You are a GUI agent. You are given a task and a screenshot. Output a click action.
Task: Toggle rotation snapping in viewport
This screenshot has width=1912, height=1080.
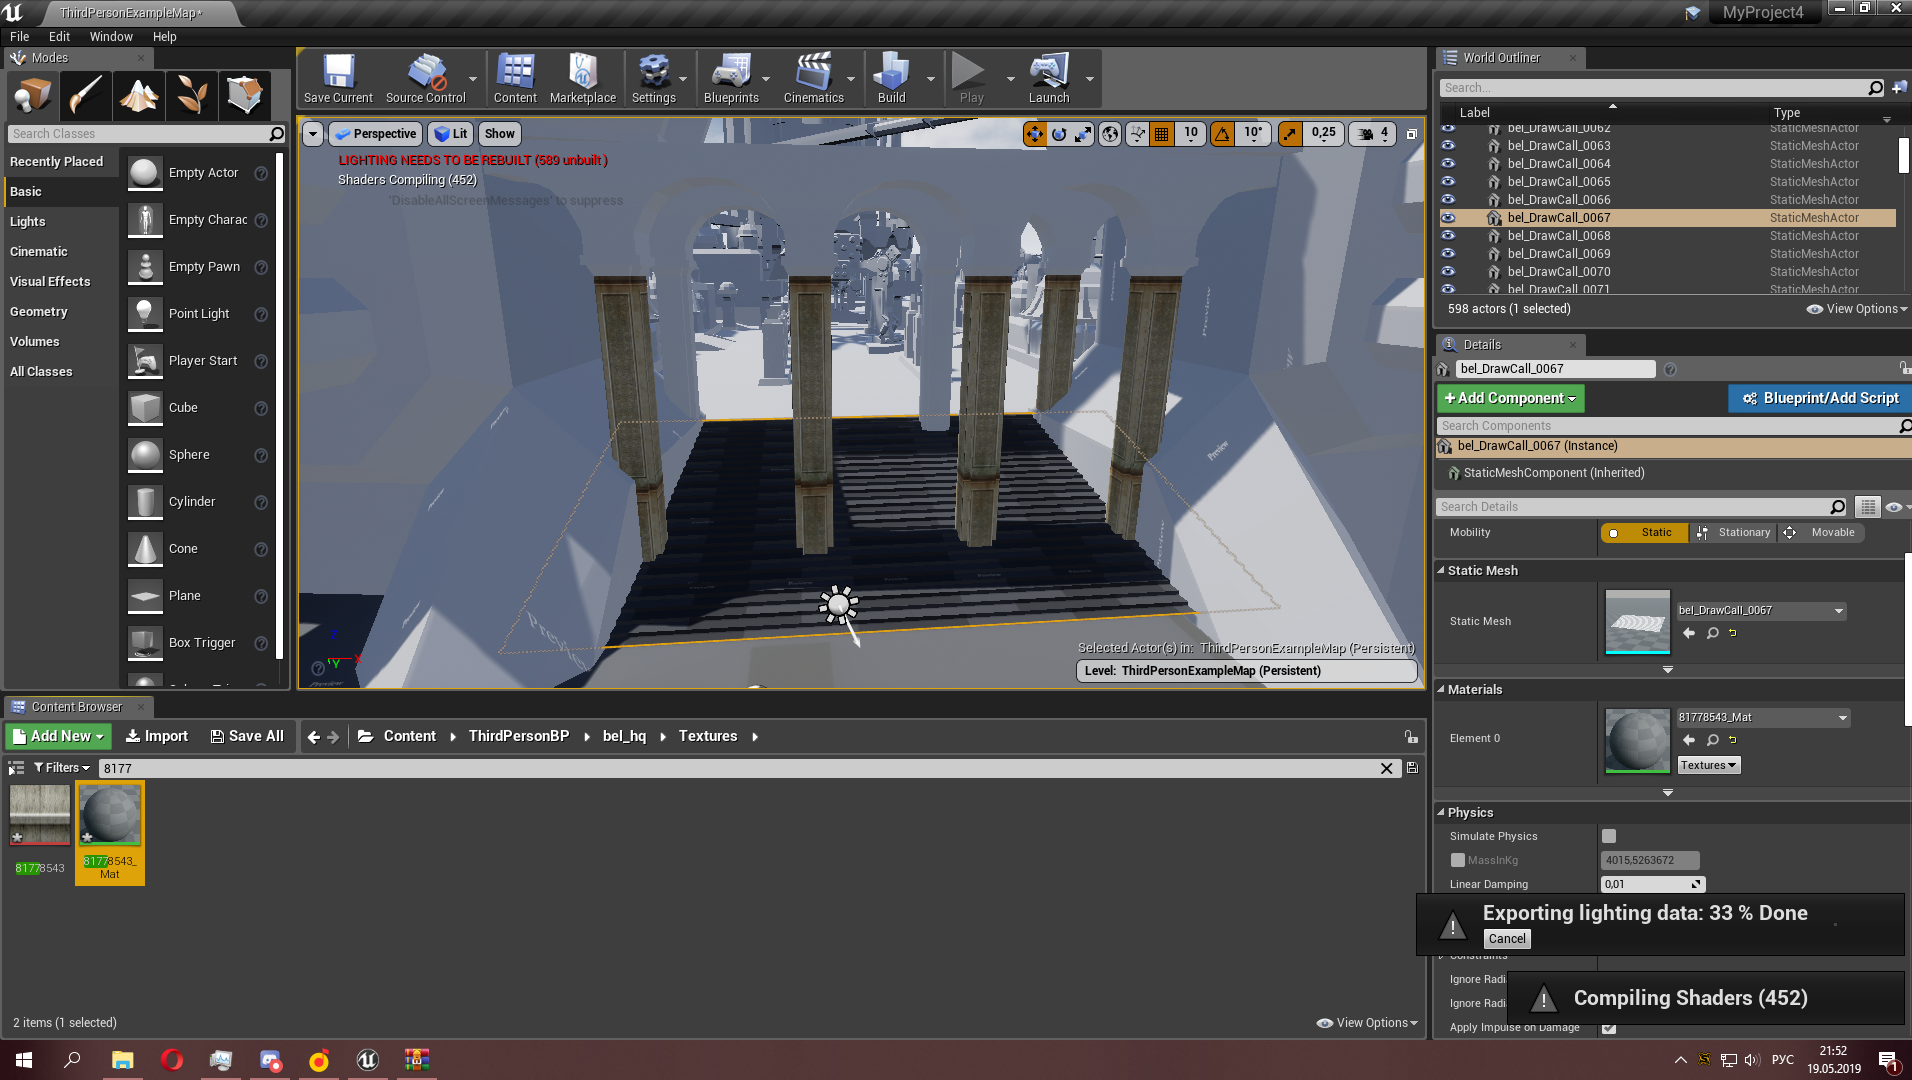[x=1222, y=133]
